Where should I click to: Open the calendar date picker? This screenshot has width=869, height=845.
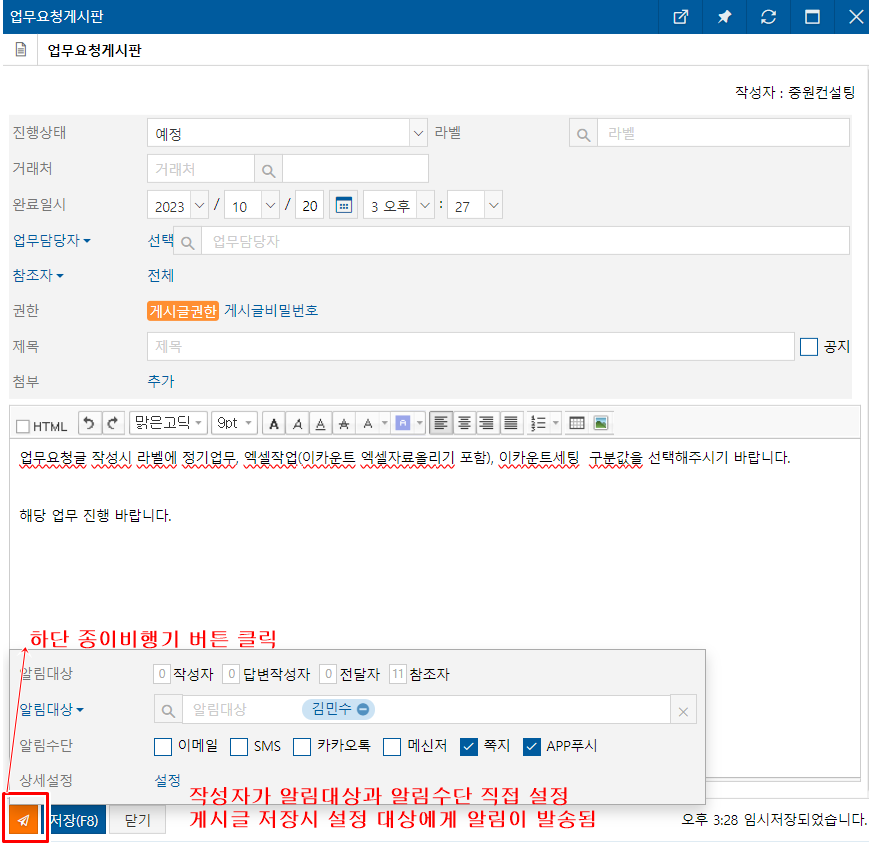point(344,206)
